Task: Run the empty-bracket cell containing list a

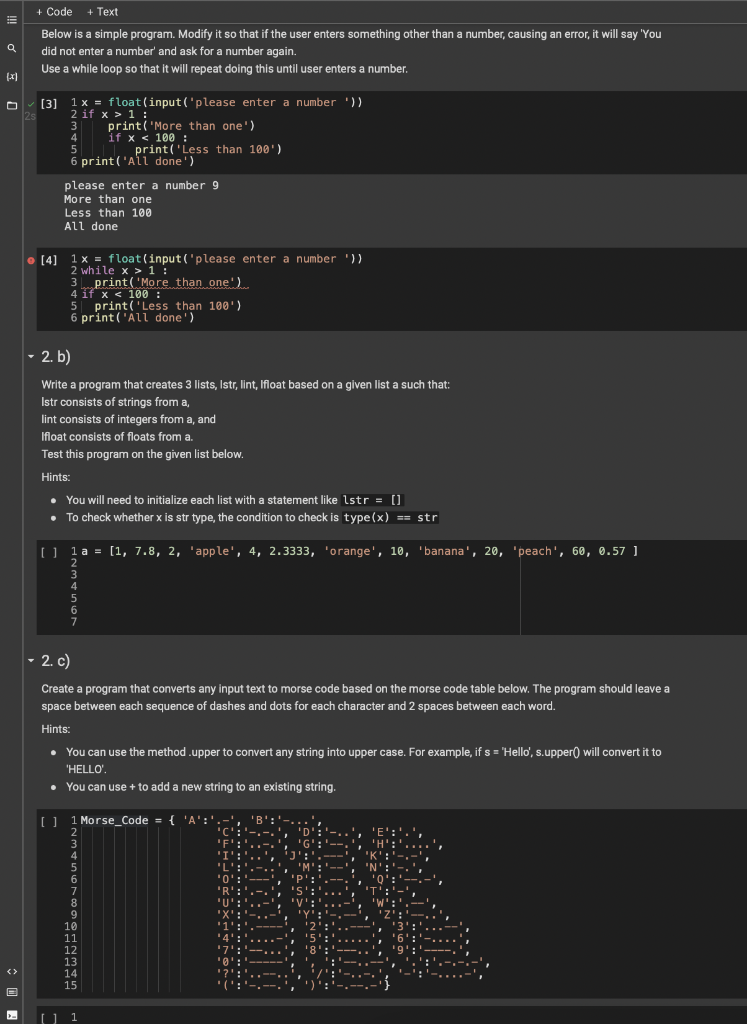Action: pyautogui.click(x=49, y=552)
